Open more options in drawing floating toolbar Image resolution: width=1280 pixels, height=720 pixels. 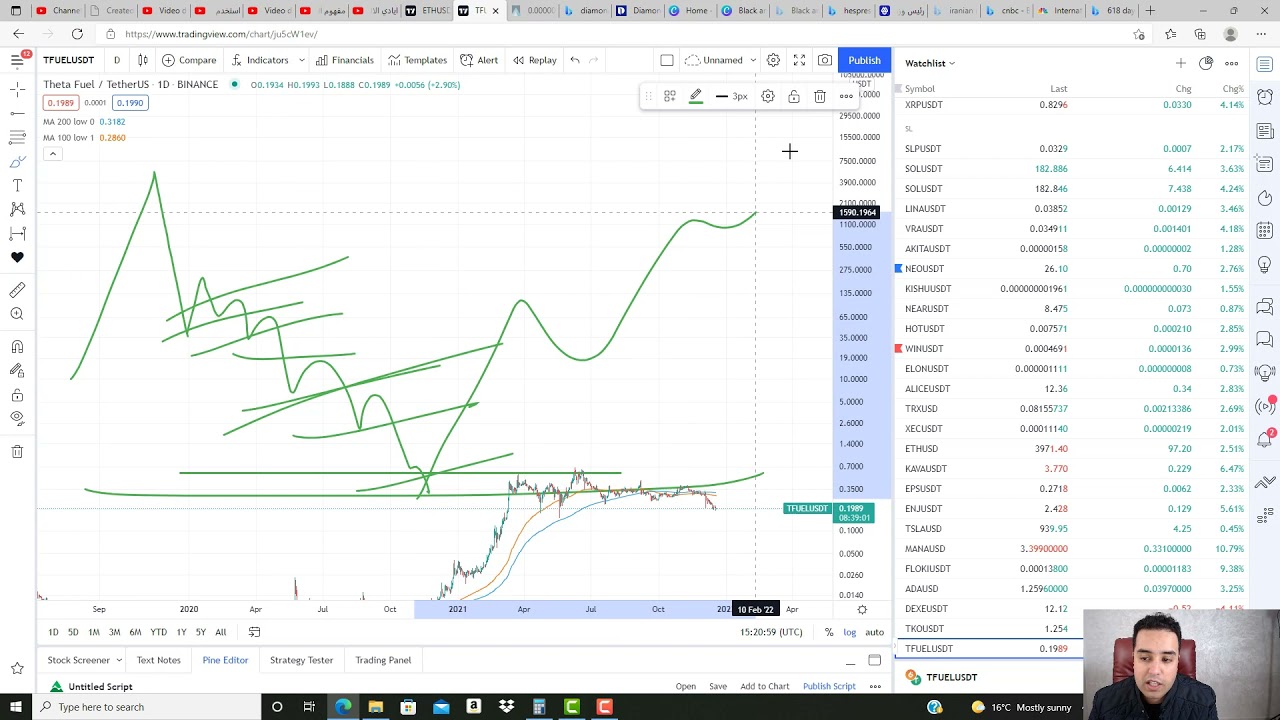[846, 96]
